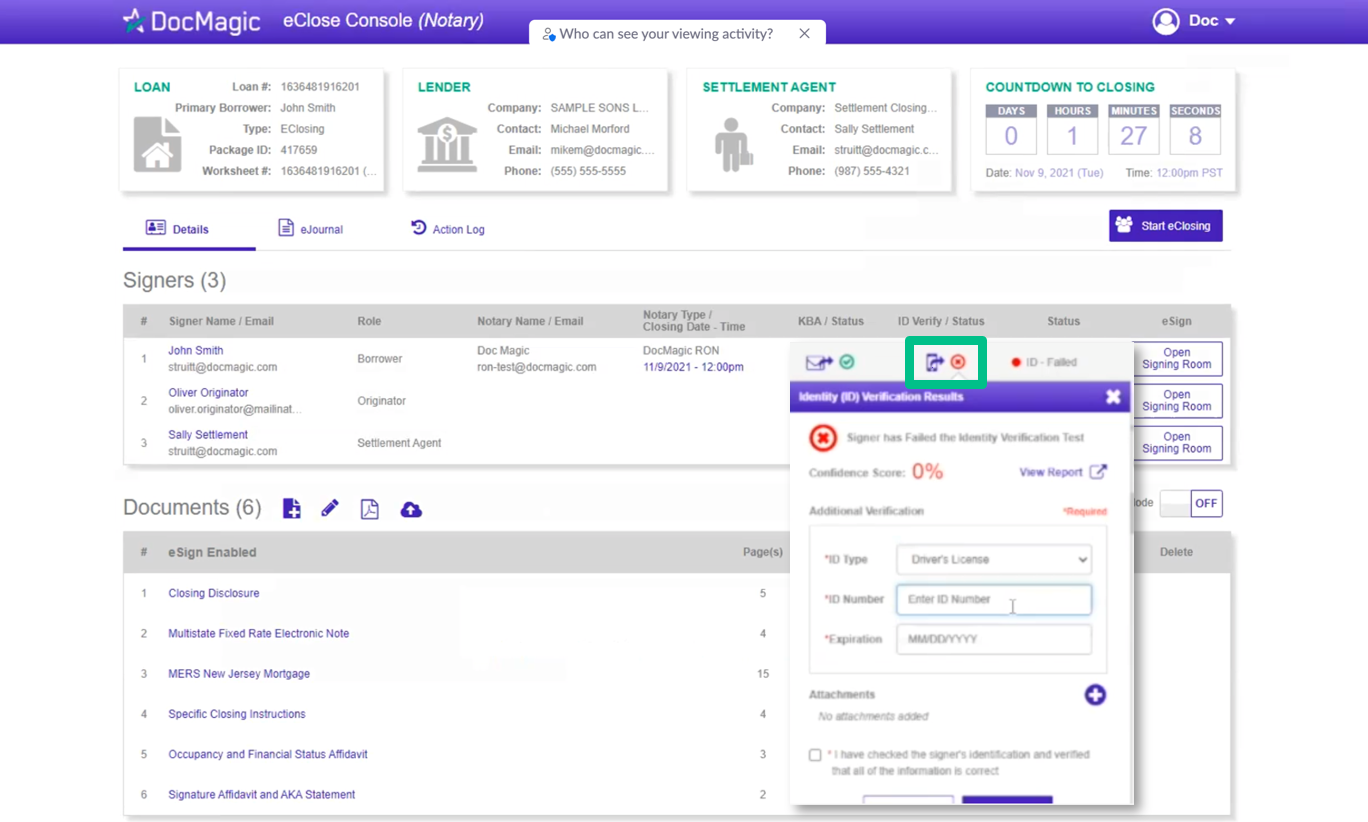
Task: Dismiss the viewing activity notice
Action: [804, 33]
